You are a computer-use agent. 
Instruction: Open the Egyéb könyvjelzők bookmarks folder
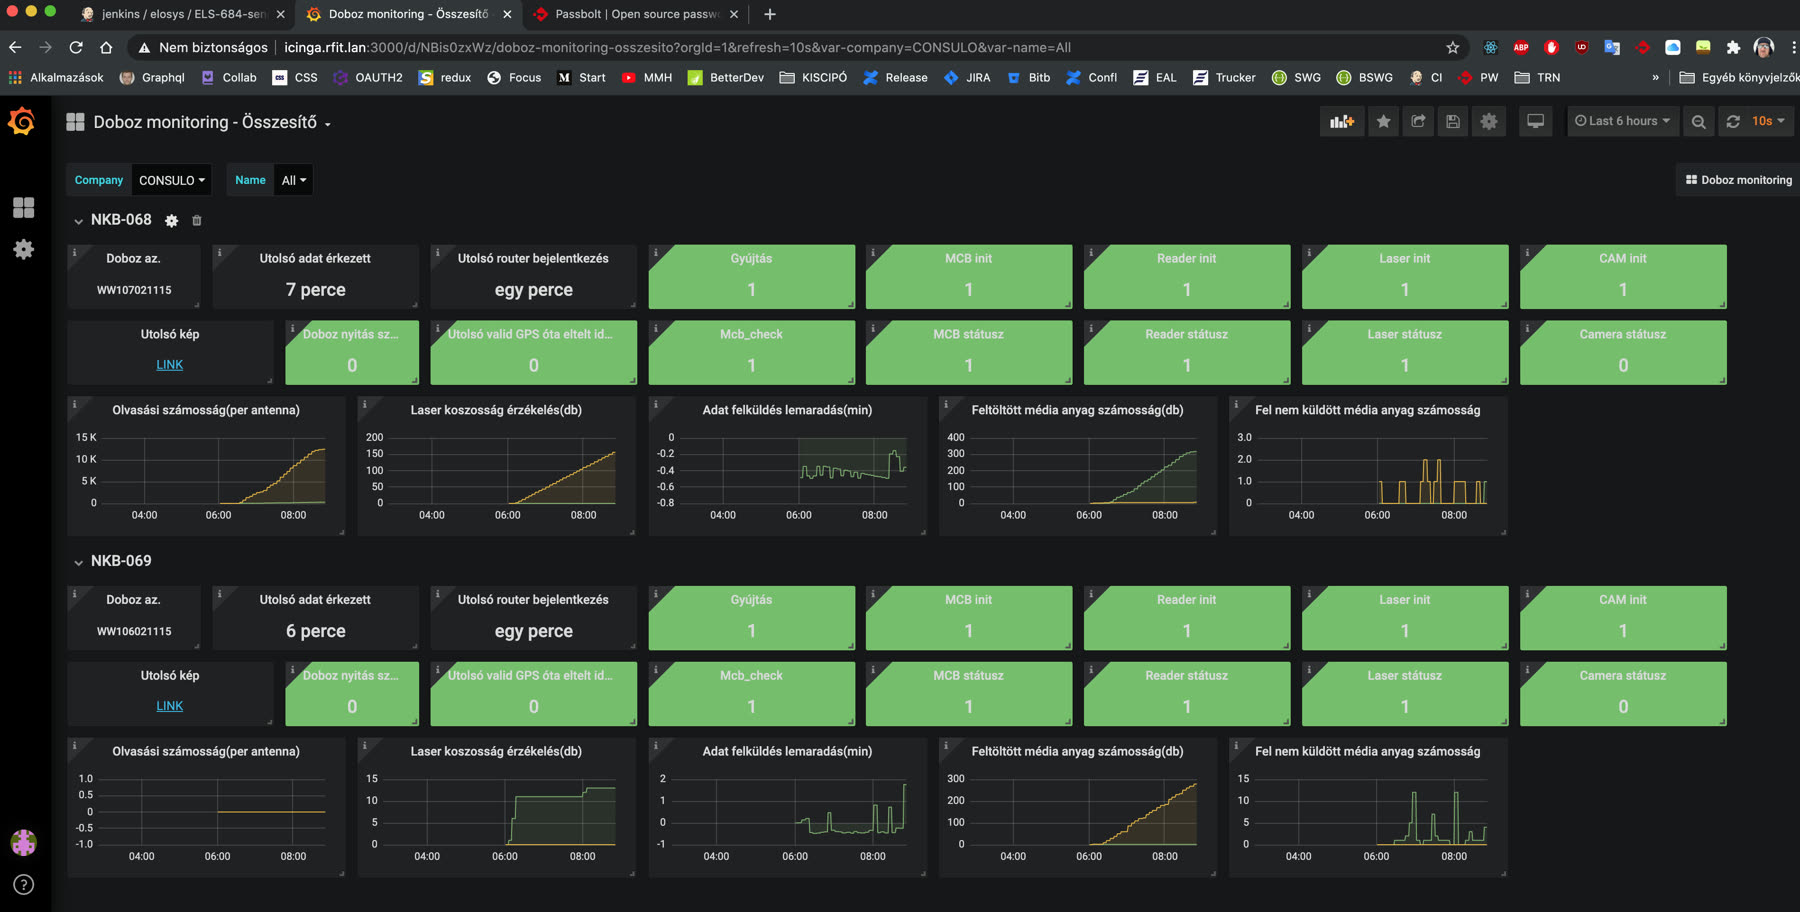click(x=1739, y=77)
